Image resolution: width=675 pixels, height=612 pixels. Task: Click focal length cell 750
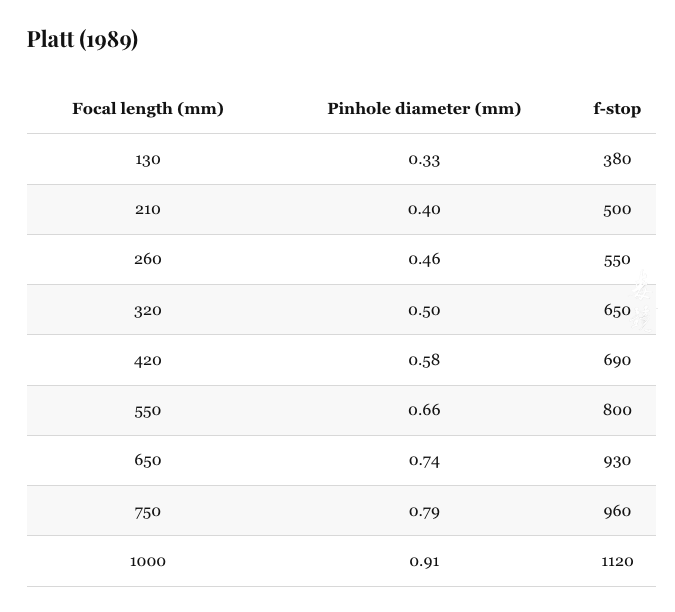pos(148,512)
